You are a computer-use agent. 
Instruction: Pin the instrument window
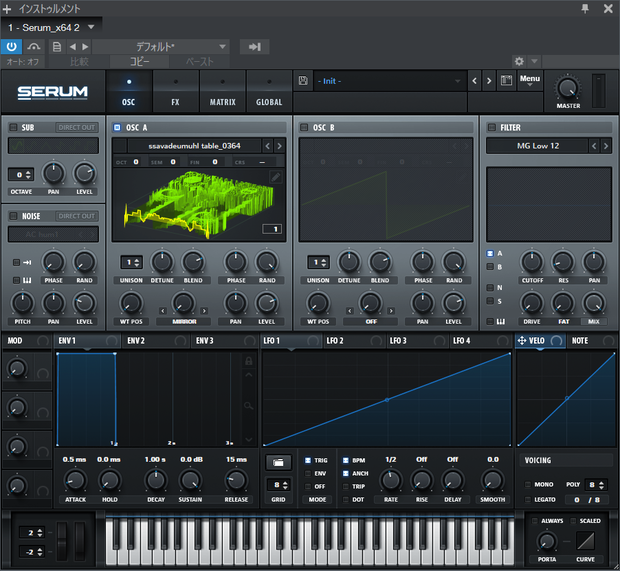tap(585, 9)
